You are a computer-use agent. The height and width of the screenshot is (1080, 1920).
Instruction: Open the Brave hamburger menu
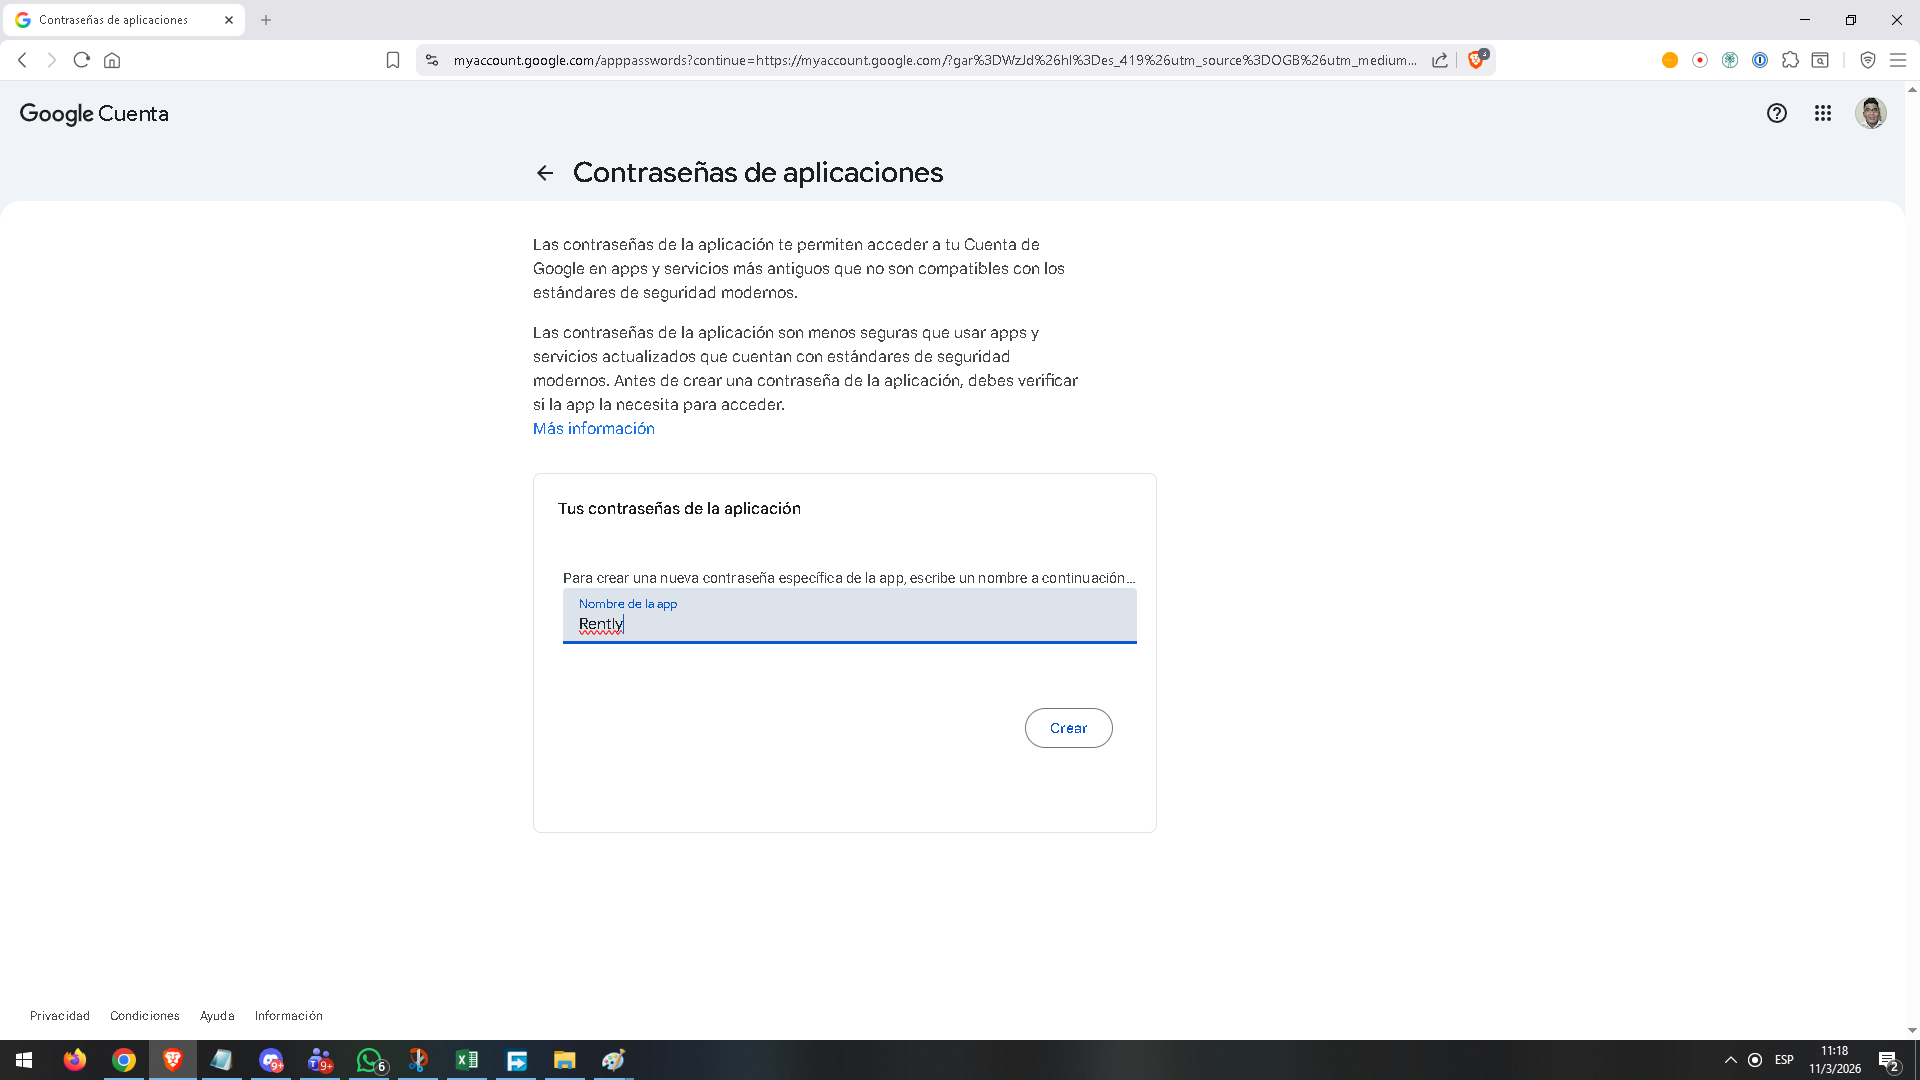[x=1897, y=60]
